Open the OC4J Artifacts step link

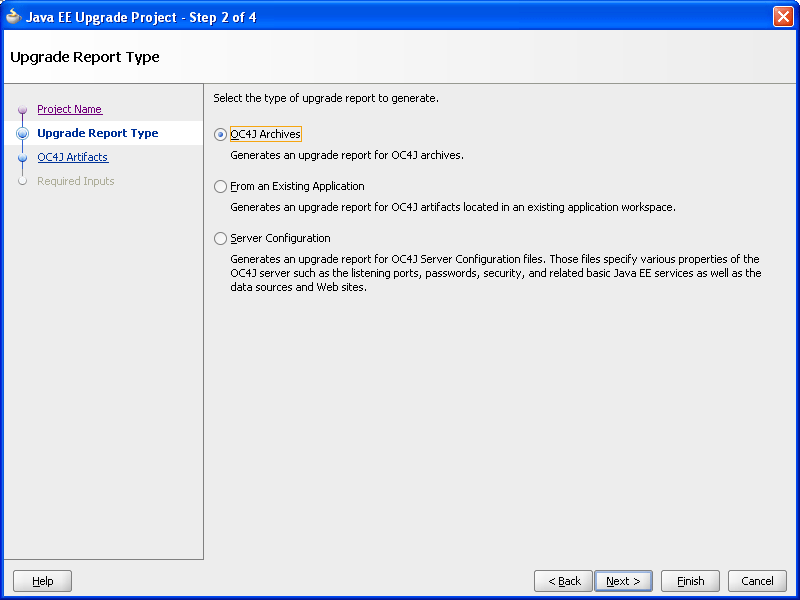tap(72, 157)
